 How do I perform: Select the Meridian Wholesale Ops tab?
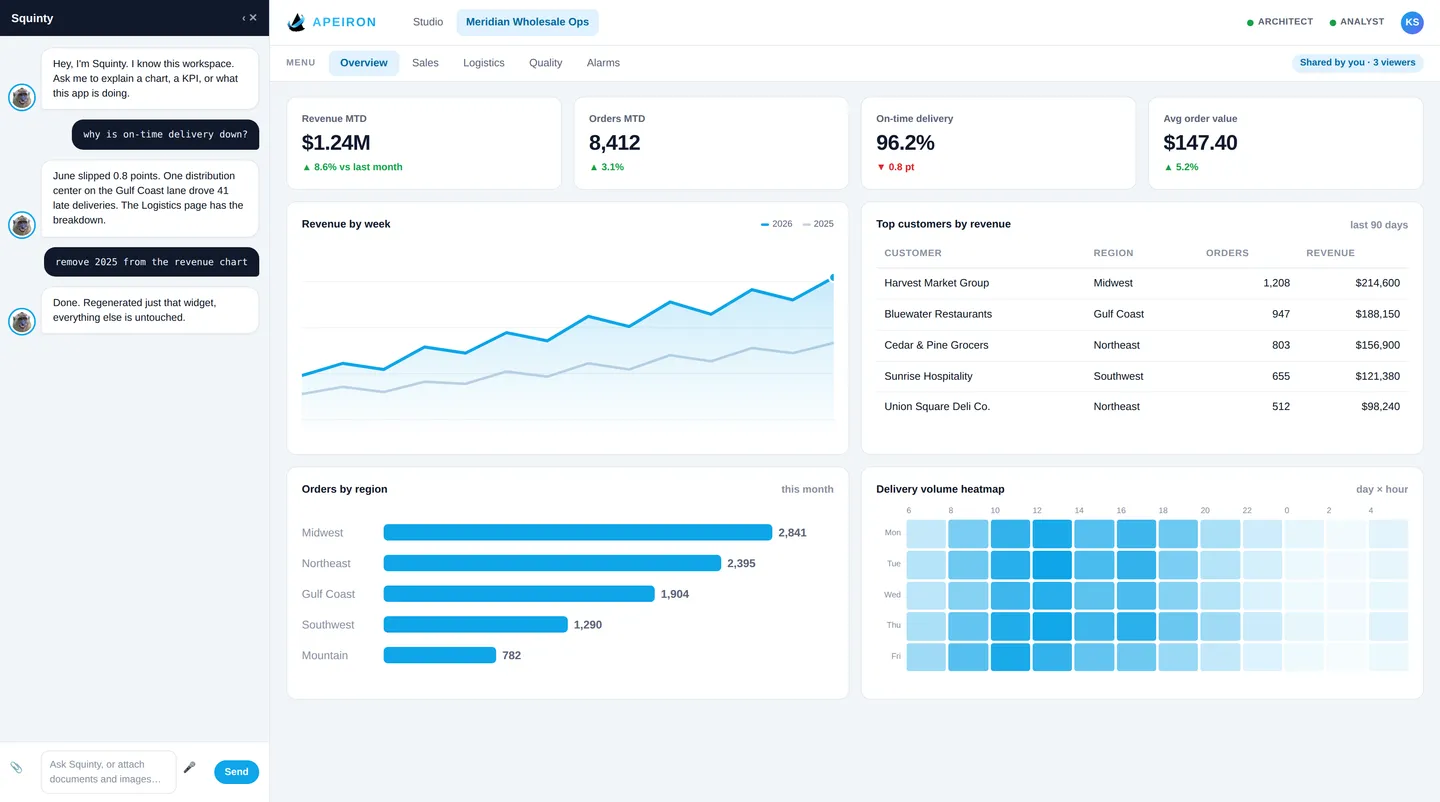pos(527,22)
